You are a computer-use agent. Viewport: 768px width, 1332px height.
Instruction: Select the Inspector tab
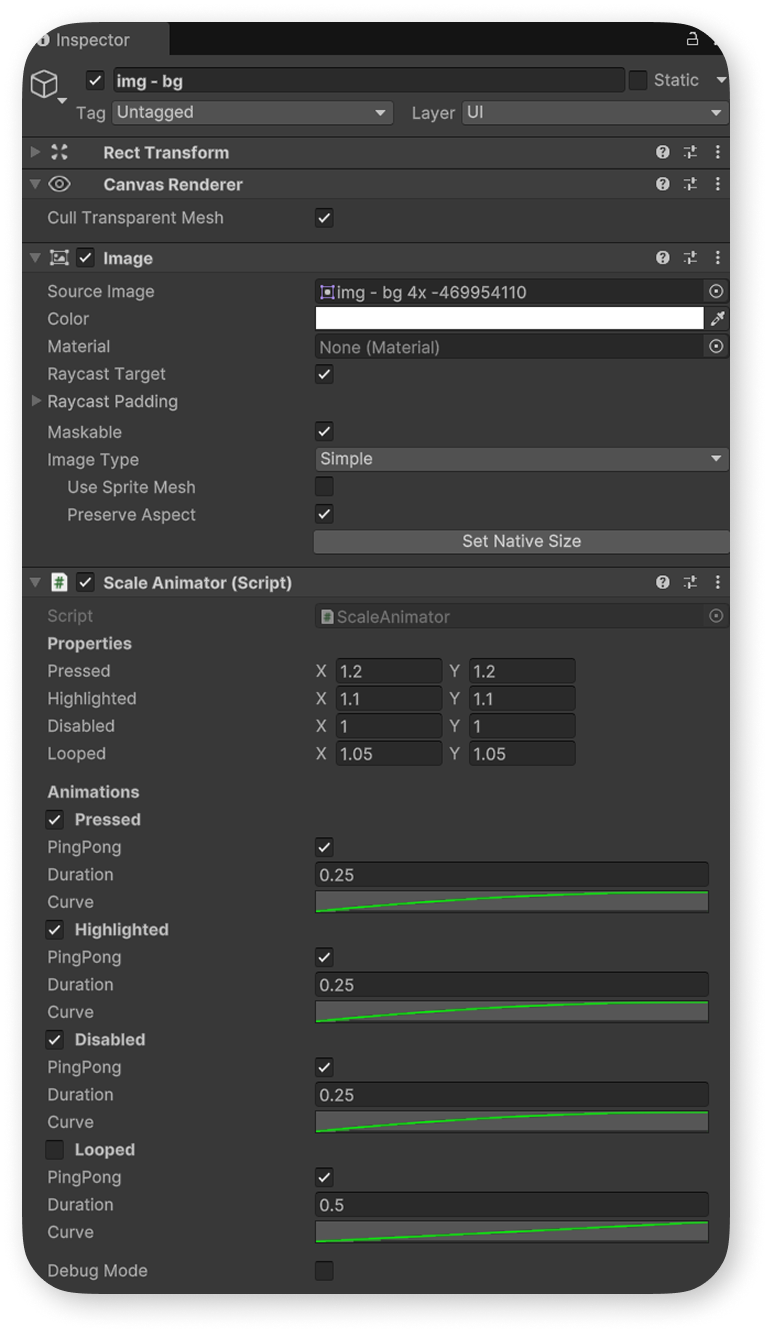tap(96, 40)
